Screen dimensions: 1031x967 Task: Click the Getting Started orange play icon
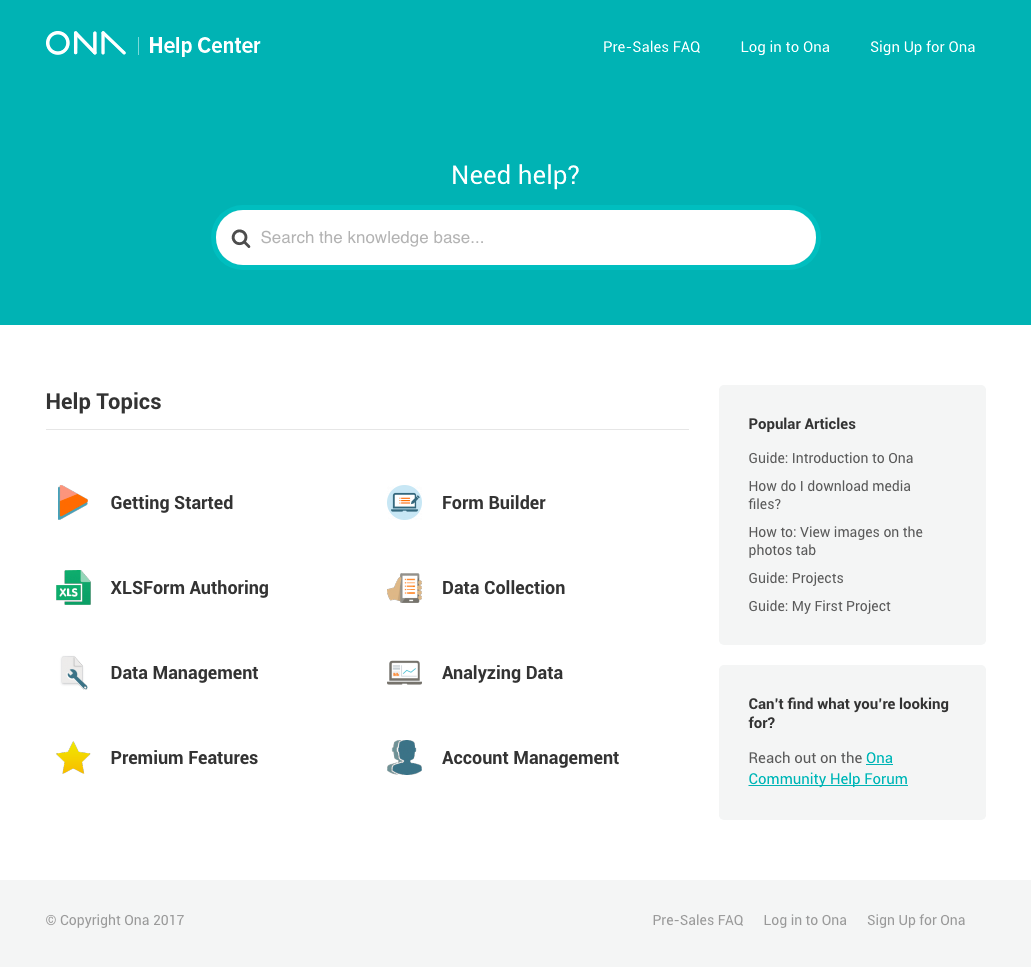pyautogui.click(x=72, y=502)
